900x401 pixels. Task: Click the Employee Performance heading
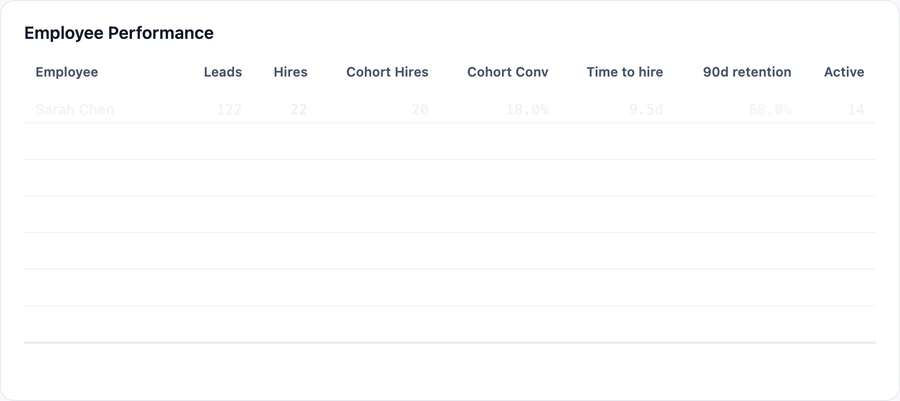(x=119, y=33)
